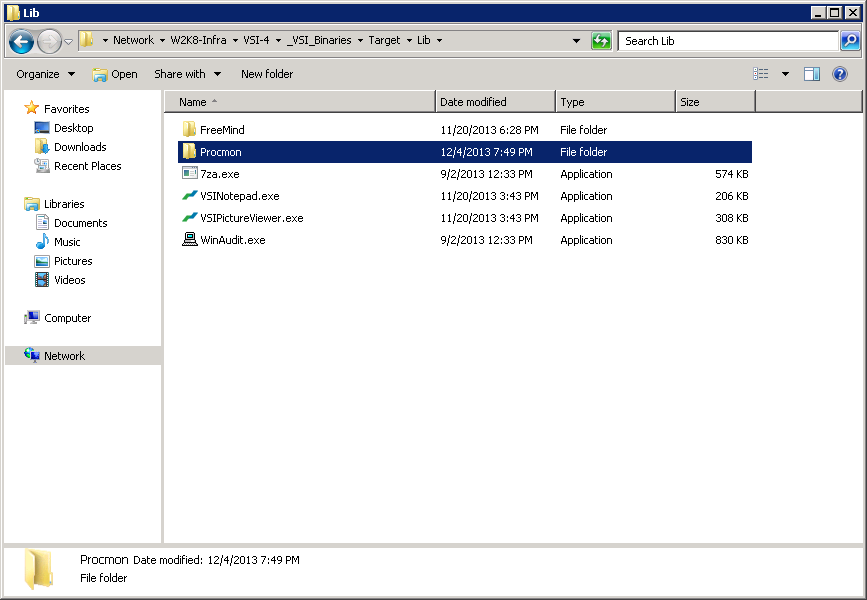This screenshot has height=600, width=867.
Task: Open the Share with menu
Action: (x=187, y=74)
